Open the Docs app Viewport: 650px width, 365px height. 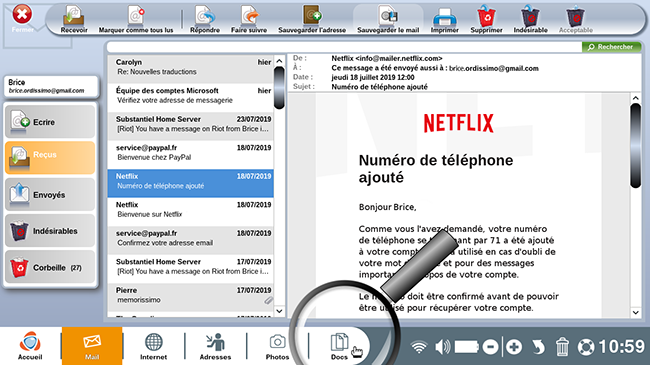339,346
